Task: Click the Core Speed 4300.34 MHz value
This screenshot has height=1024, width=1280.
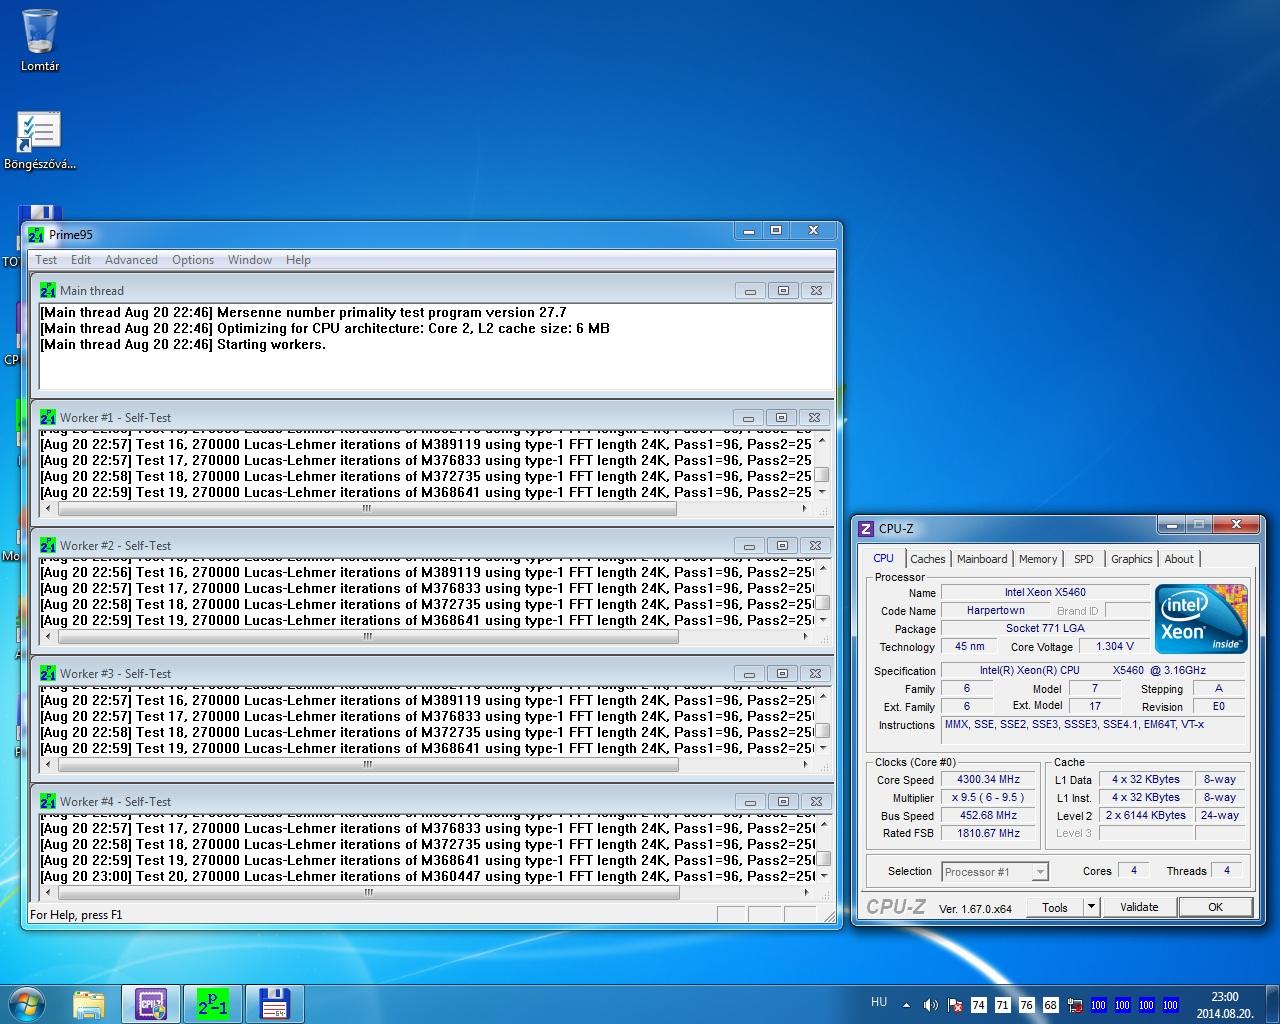Action: click(x=988, y=779)
